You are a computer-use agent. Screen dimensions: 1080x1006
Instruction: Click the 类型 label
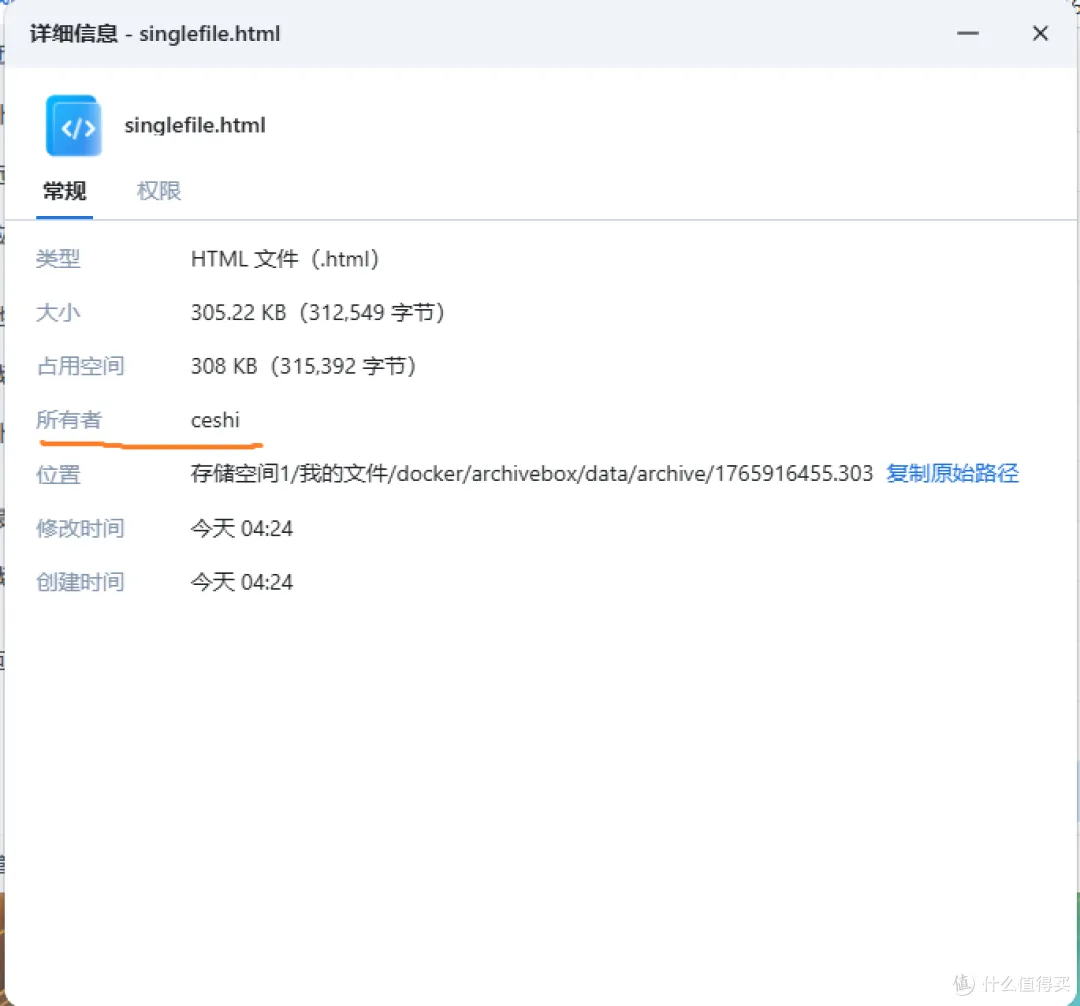pyautogui.click(x=58, y=259)
